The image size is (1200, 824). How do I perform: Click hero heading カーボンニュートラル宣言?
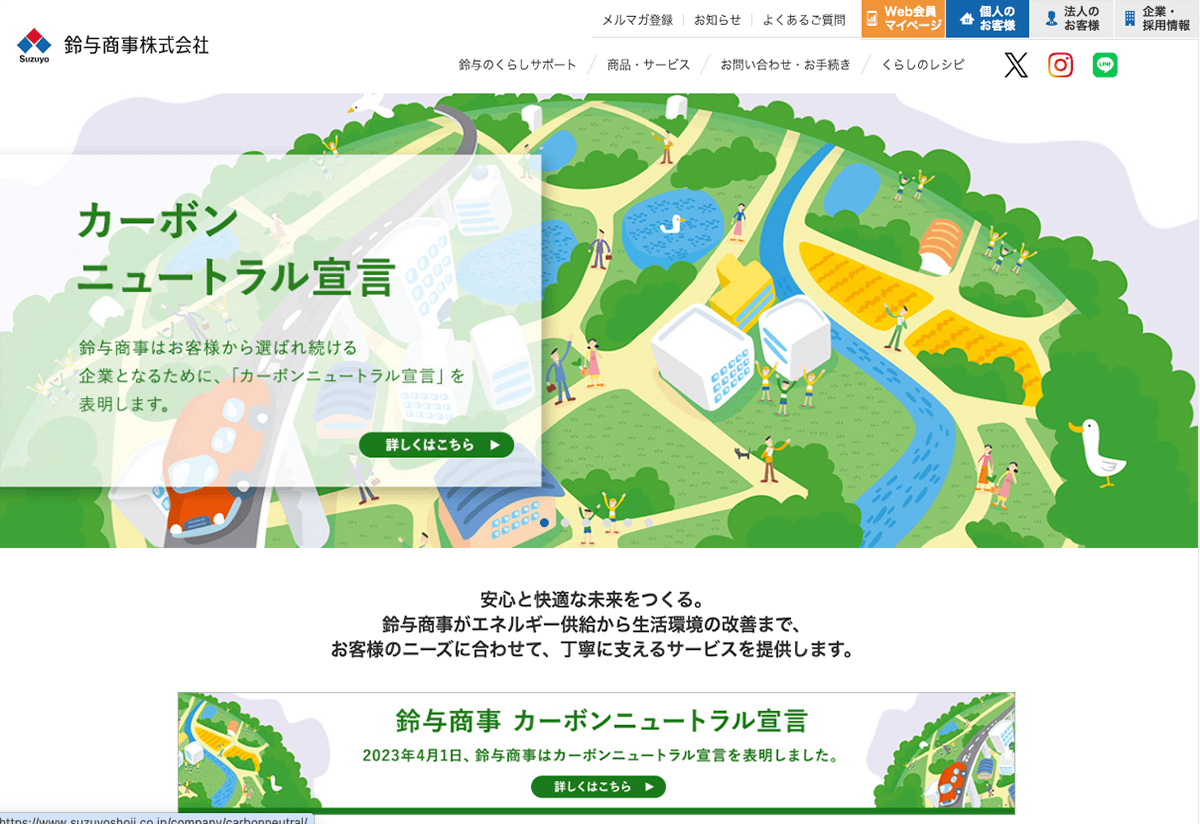(x=236, y=250)
